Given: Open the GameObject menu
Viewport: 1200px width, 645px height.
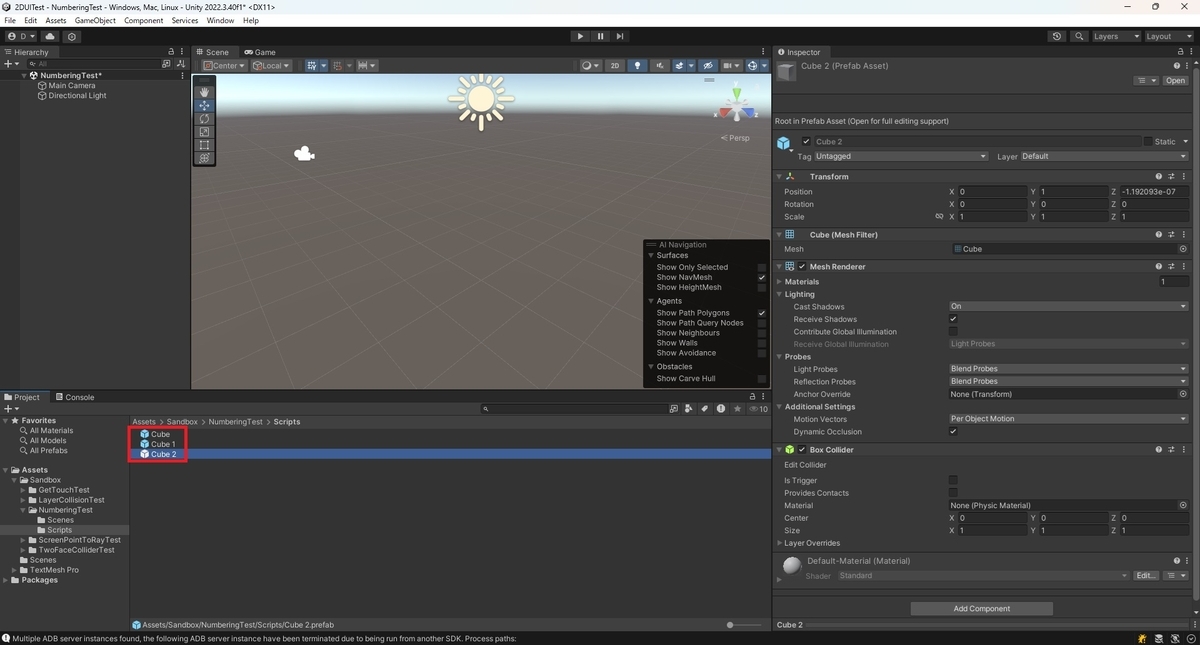Looking at the screenshot, I should point(95,20).
